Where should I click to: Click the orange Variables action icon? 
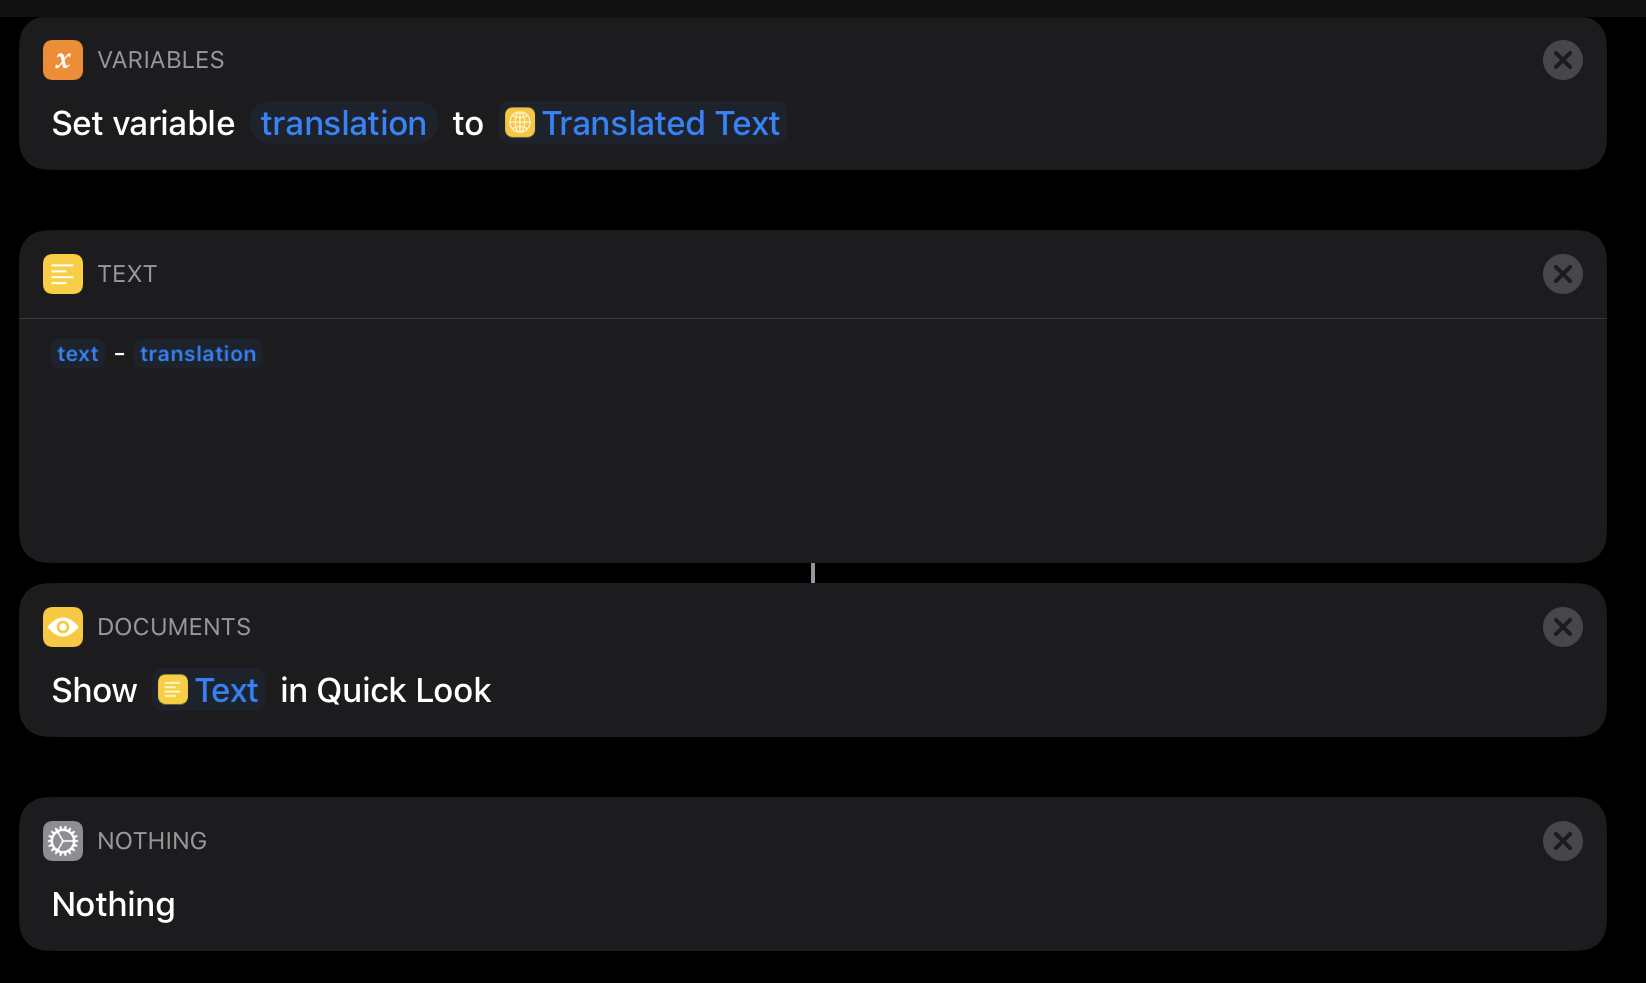[63, 60]
